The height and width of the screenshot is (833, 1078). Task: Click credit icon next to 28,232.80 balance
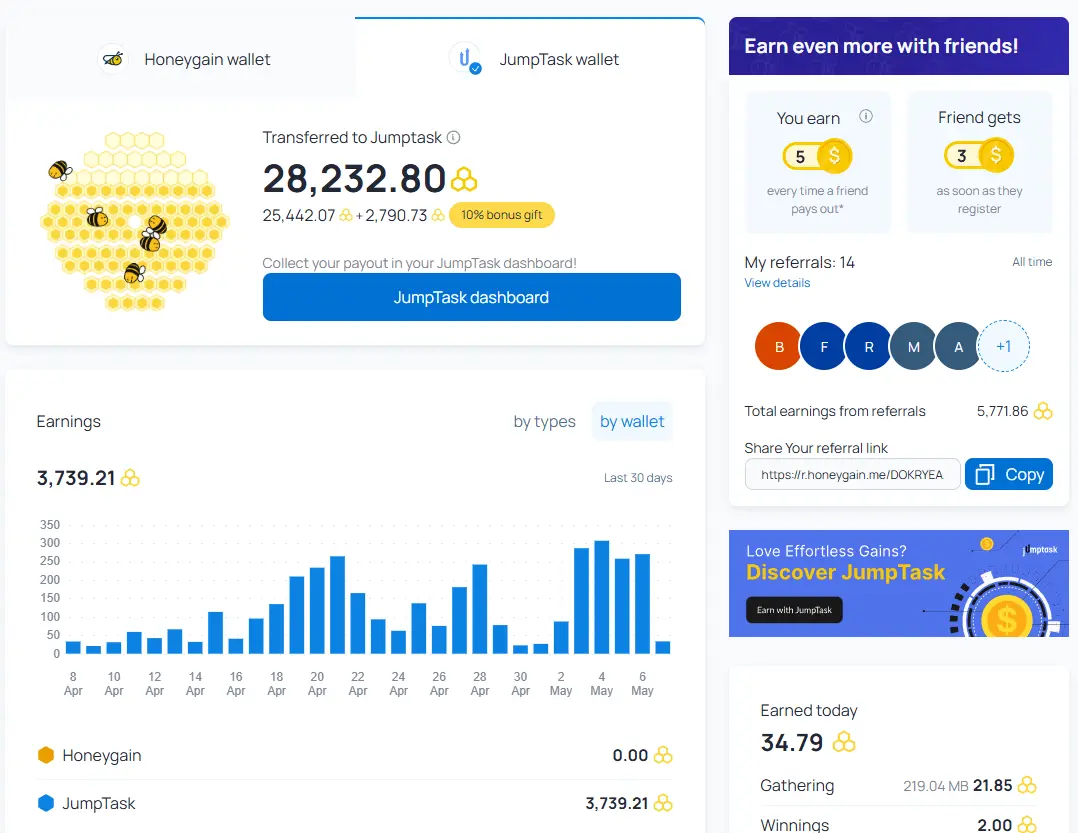(464, 179)
